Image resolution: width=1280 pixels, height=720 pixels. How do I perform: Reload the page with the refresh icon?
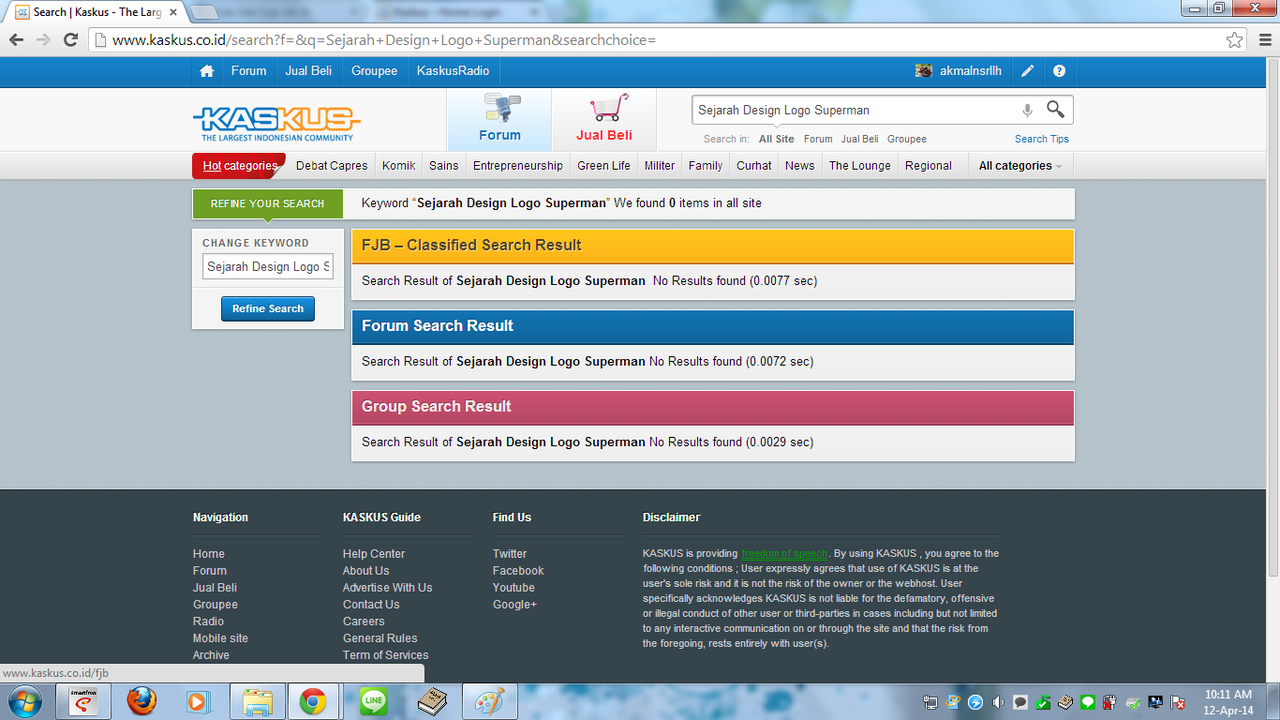click(x=70, y=40)
